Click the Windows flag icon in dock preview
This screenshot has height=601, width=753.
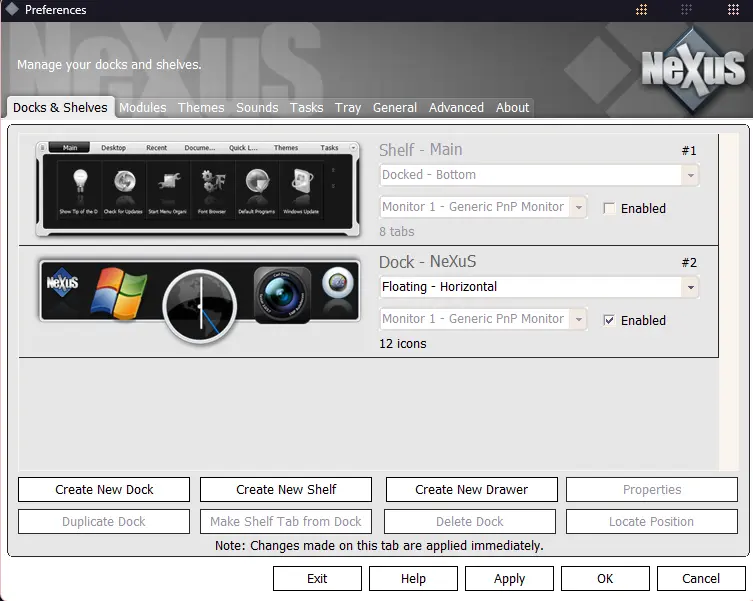(119, 293)
